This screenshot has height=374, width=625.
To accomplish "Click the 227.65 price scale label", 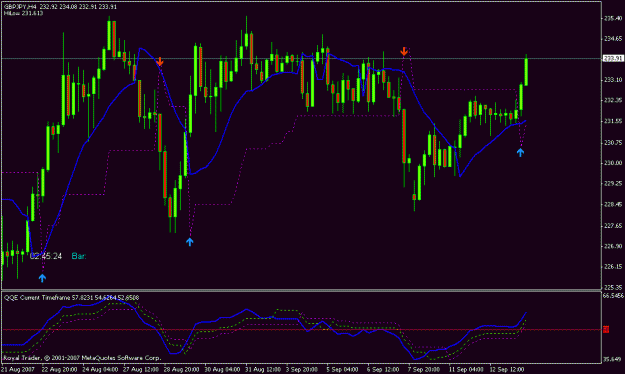I will 613,226.
